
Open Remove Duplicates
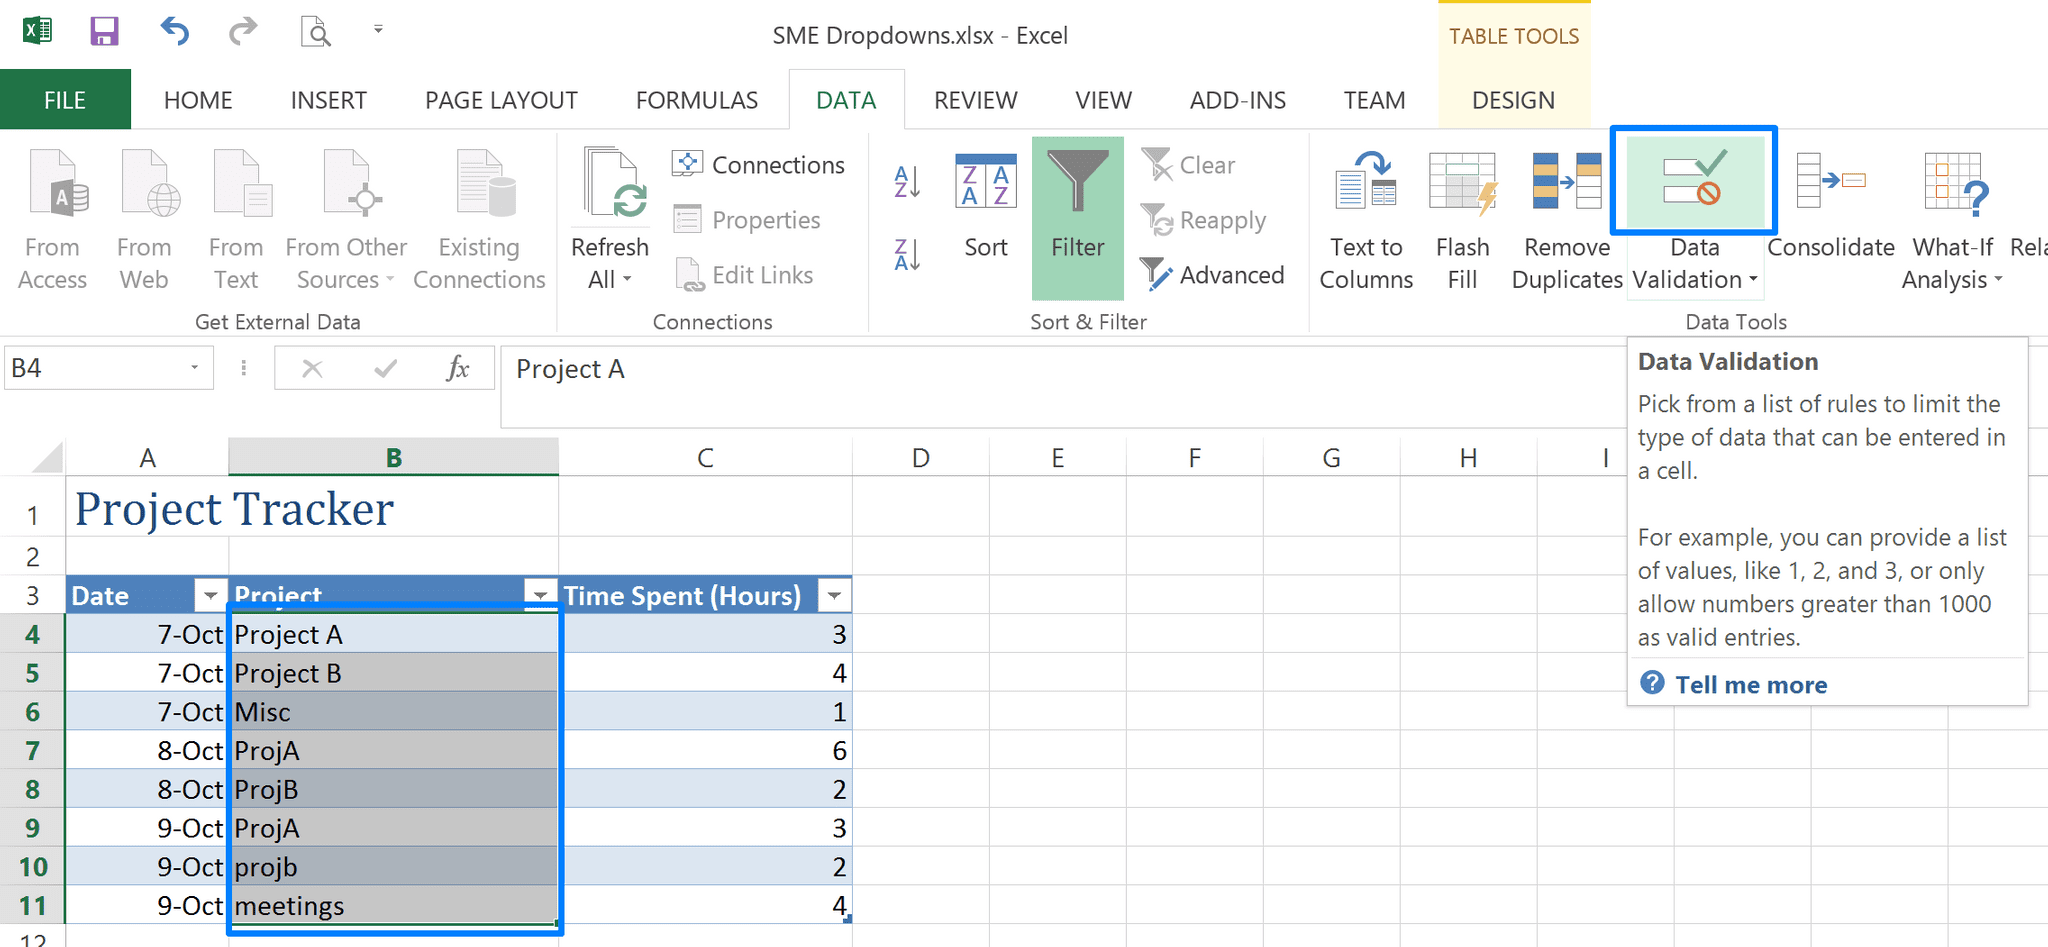click(1564, 215)
